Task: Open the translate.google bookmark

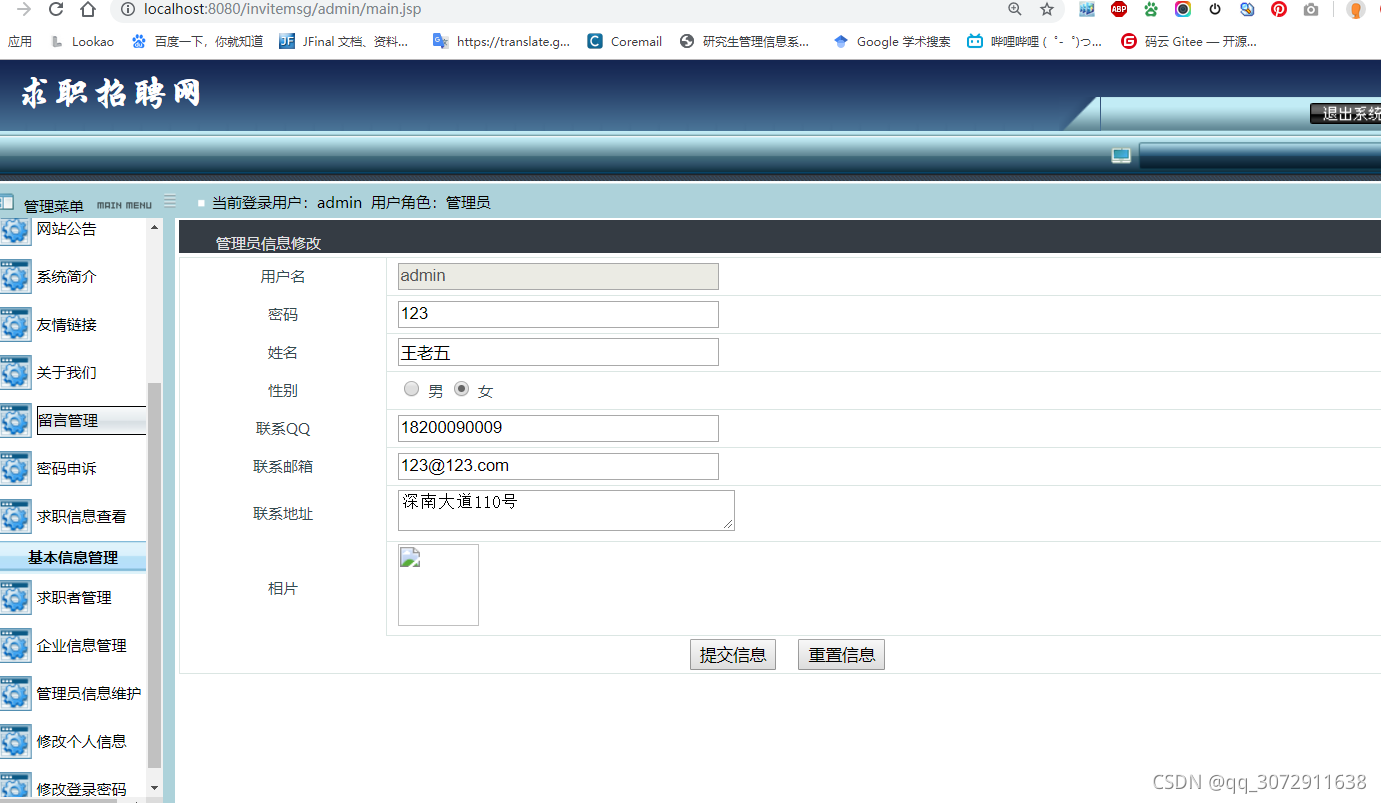Action: click(x=502, y=41)
